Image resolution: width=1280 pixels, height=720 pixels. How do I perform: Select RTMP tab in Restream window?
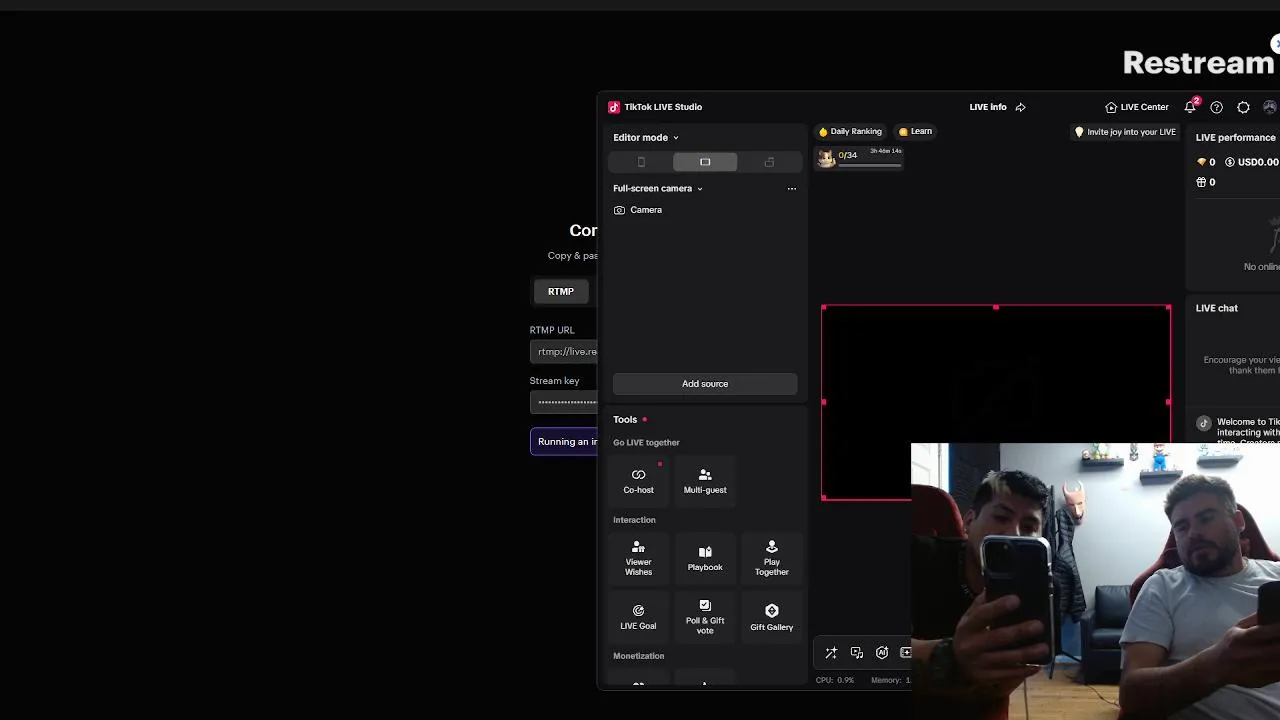coord(561,291)
